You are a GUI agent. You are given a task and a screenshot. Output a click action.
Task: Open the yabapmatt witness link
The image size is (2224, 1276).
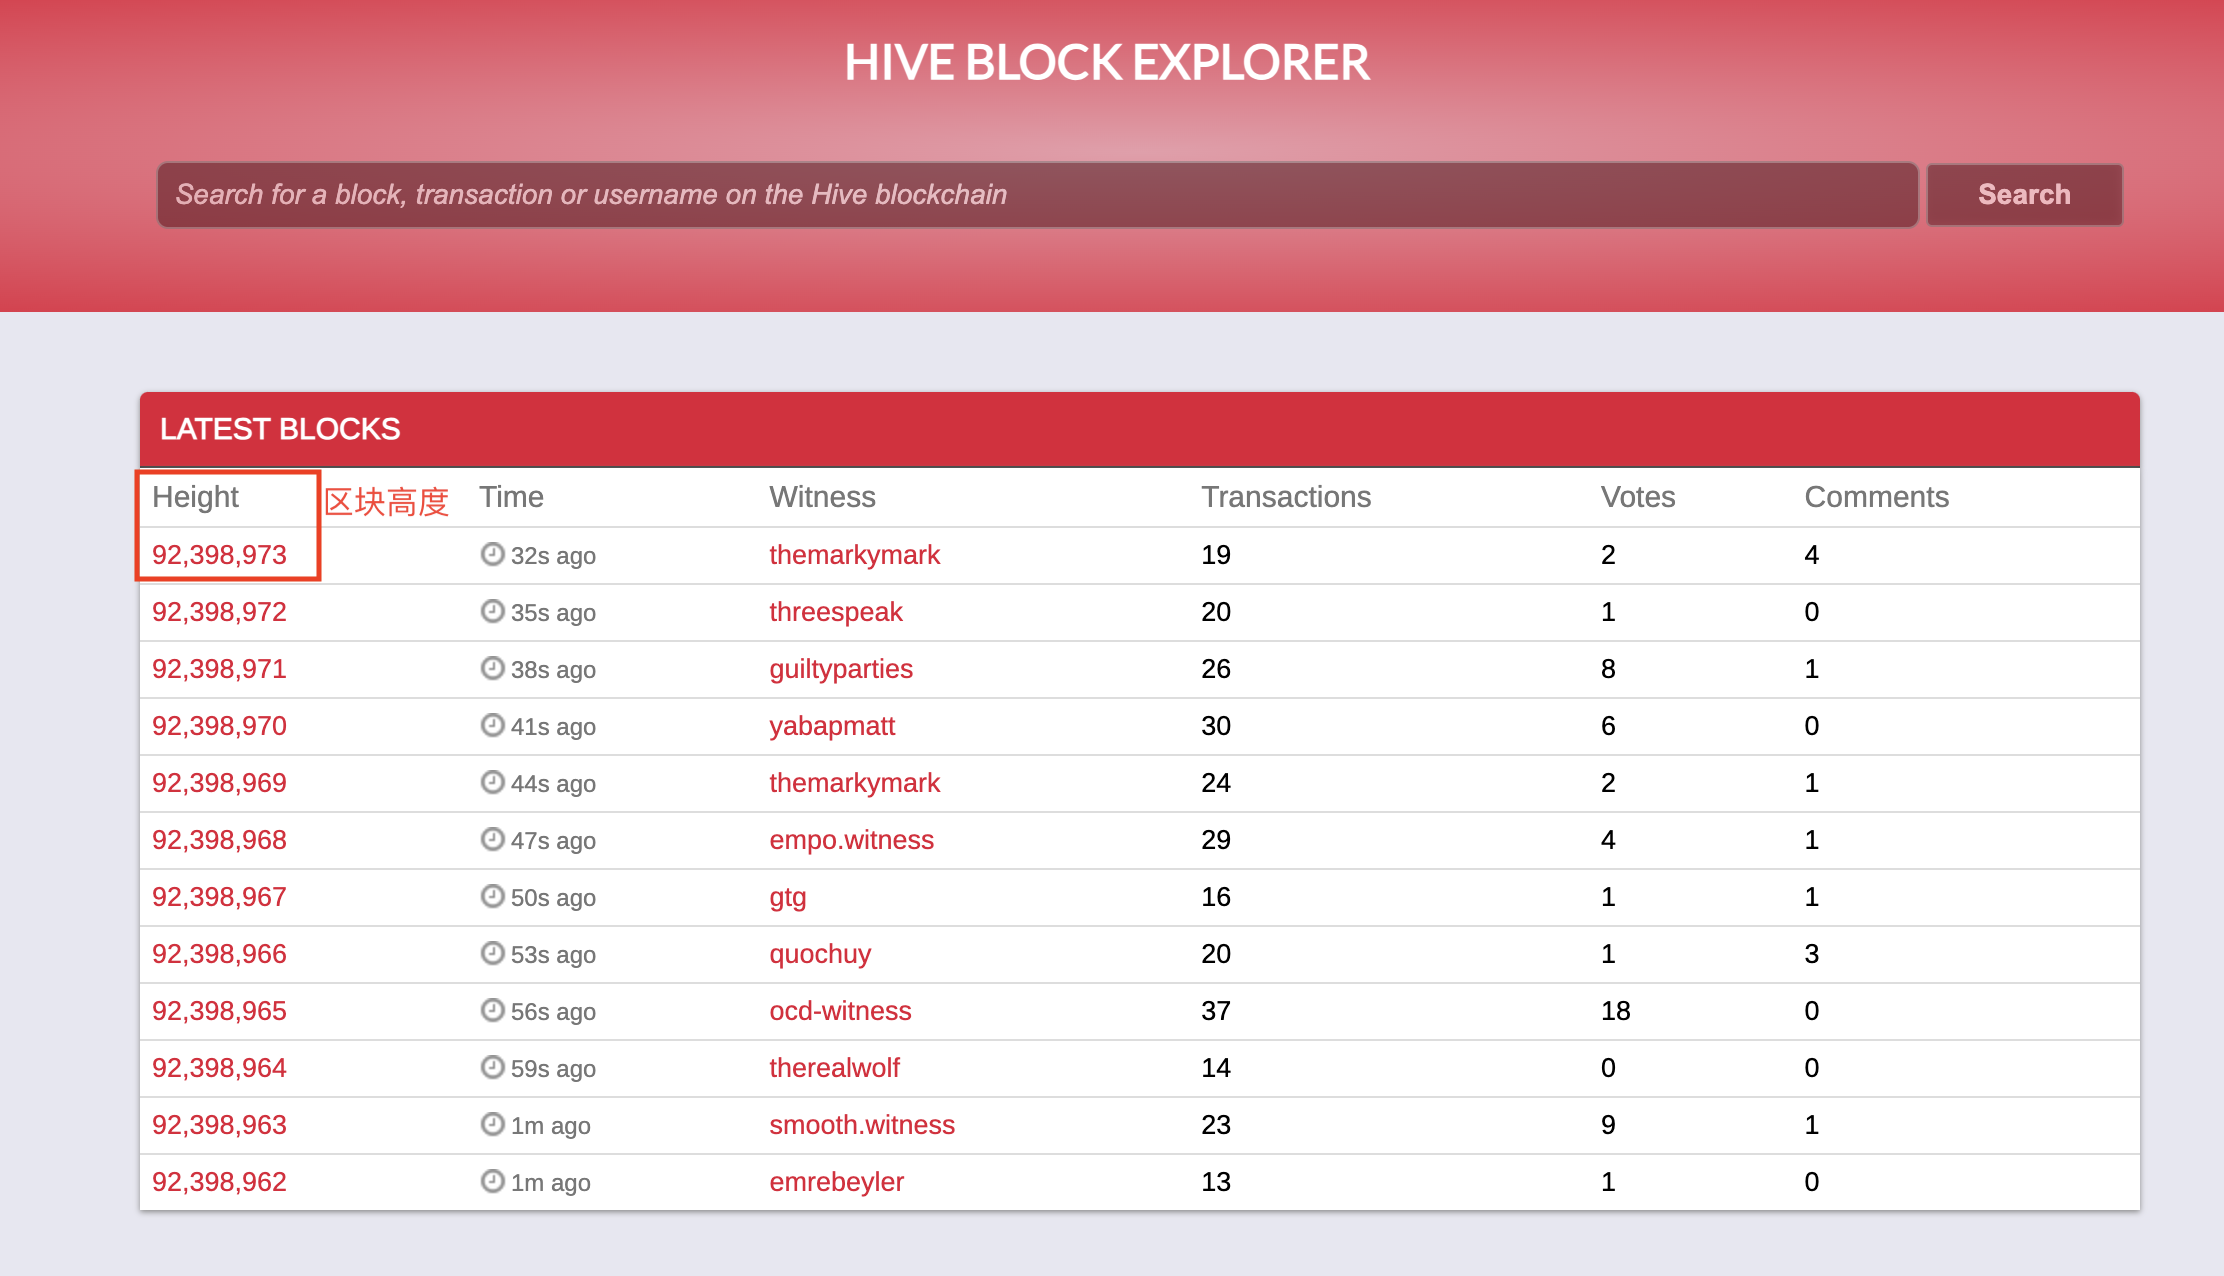click(831, 726)
